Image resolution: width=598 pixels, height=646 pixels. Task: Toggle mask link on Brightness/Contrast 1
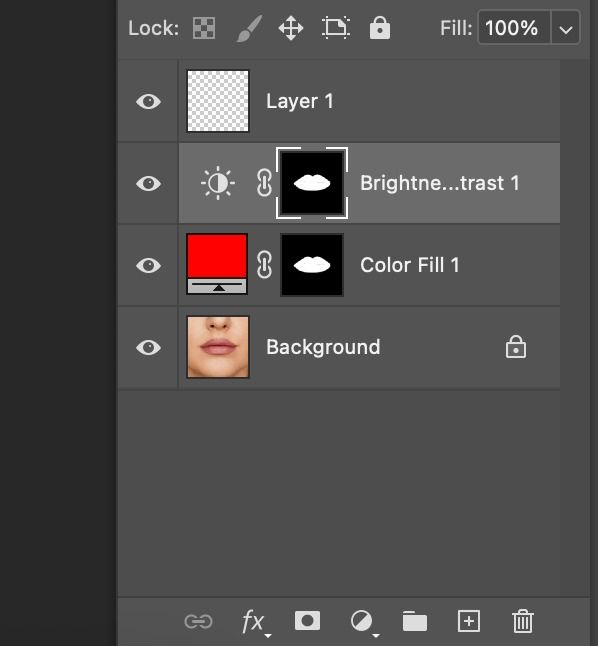pyautogui.click(x=264, y=183)
